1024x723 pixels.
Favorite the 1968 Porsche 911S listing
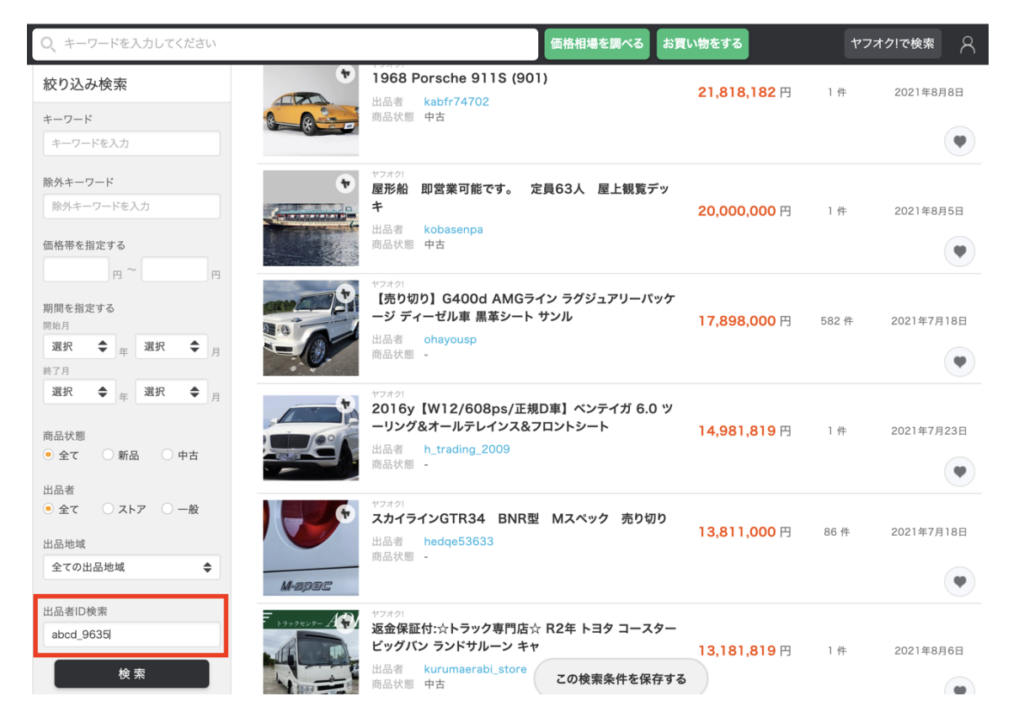[959, 142]
